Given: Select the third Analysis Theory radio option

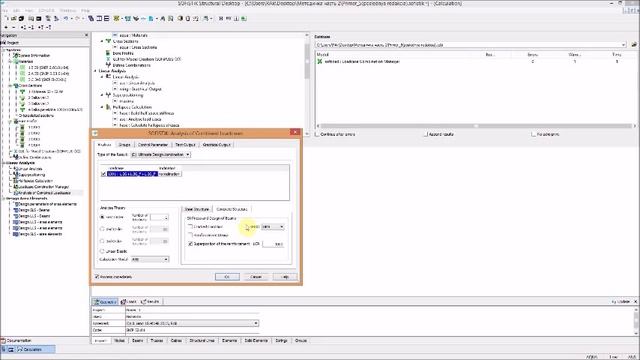Looking at the screenshot, I should (x=102, y=241).
